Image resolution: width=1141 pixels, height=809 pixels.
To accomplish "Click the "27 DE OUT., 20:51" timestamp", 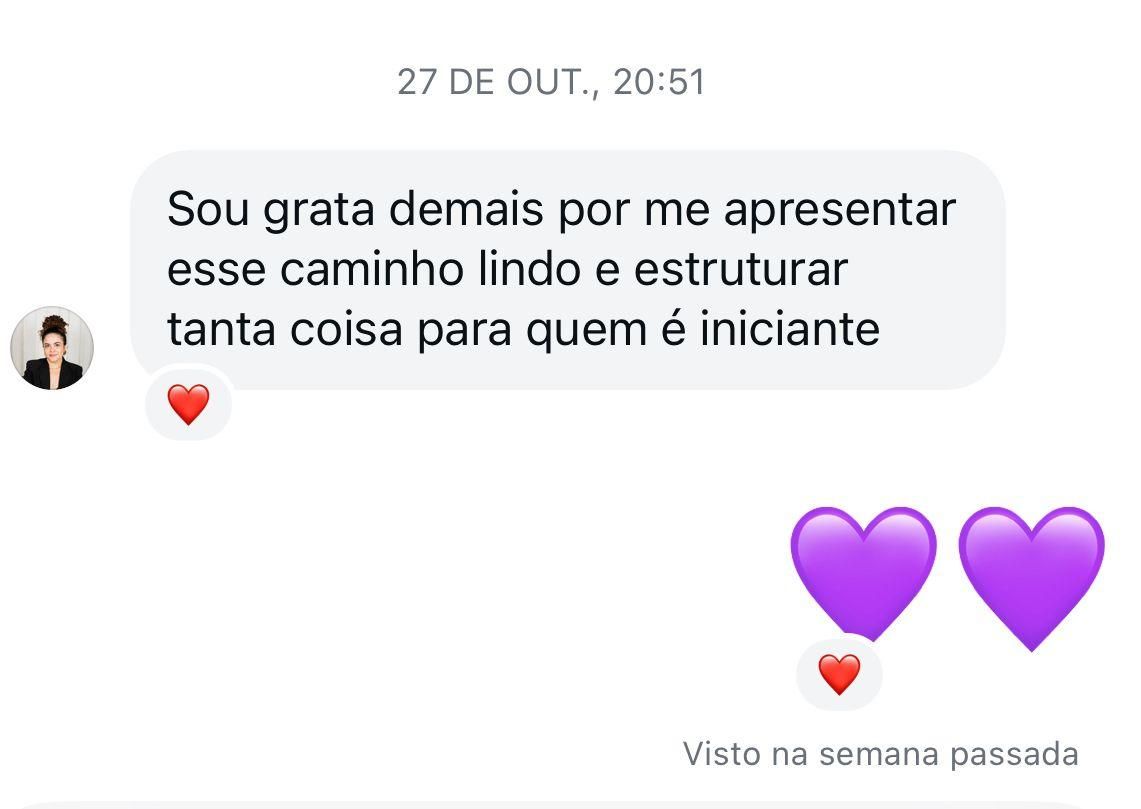I will (551, 82).
